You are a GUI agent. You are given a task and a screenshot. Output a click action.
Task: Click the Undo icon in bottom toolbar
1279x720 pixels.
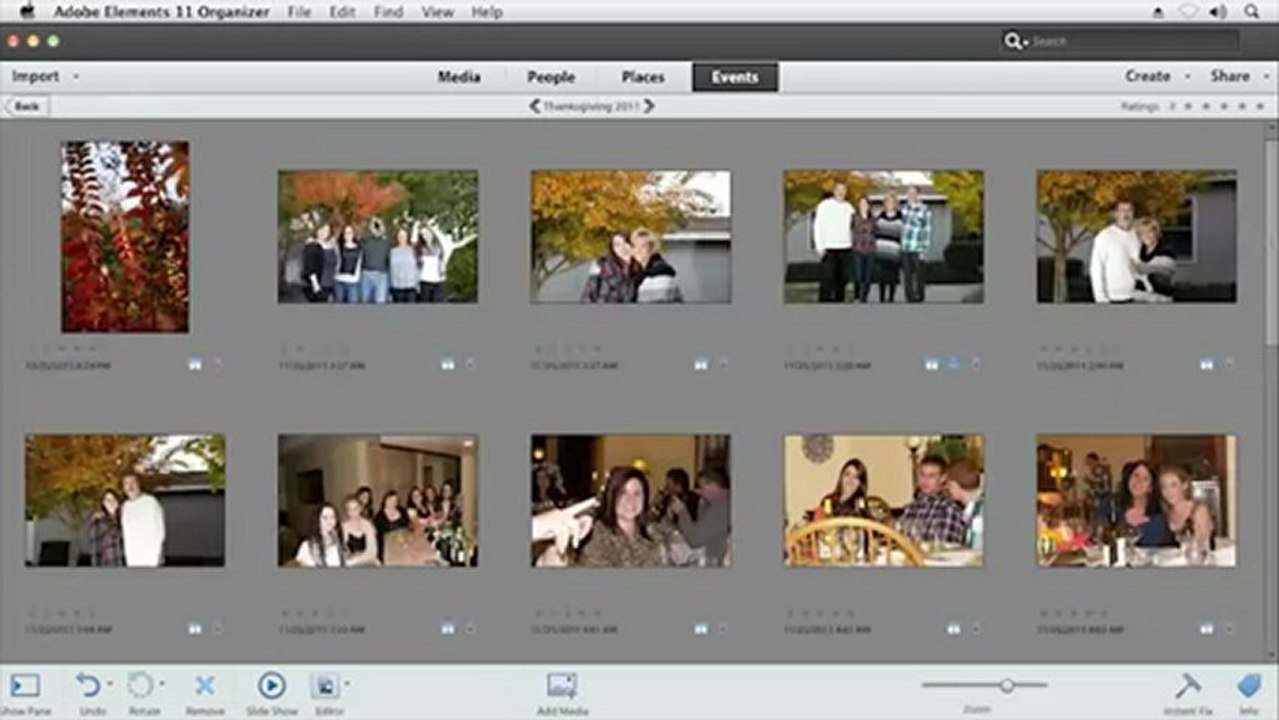click(x=88, y=685)
